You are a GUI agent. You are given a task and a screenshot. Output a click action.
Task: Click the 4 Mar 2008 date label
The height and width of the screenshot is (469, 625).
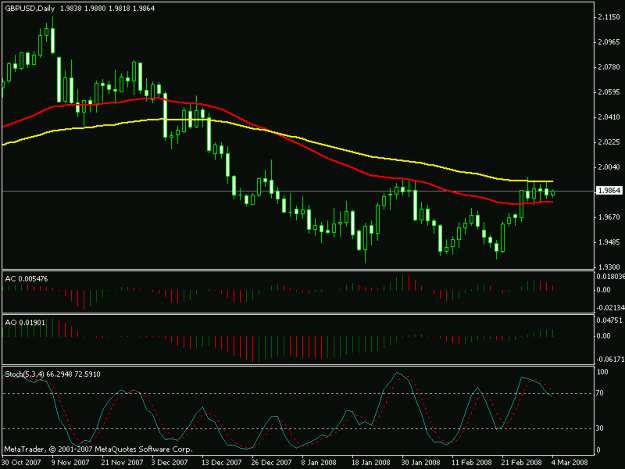pyautogui.click(x=570, y=462)
